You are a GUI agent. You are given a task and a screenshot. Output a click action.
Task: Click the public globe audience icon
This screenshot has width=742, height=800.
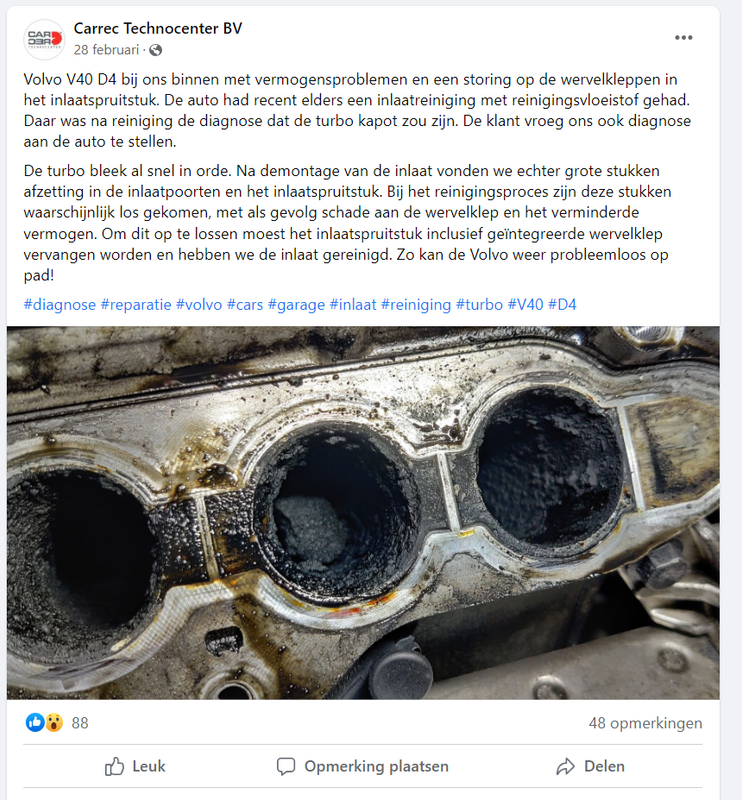point(155,49)
